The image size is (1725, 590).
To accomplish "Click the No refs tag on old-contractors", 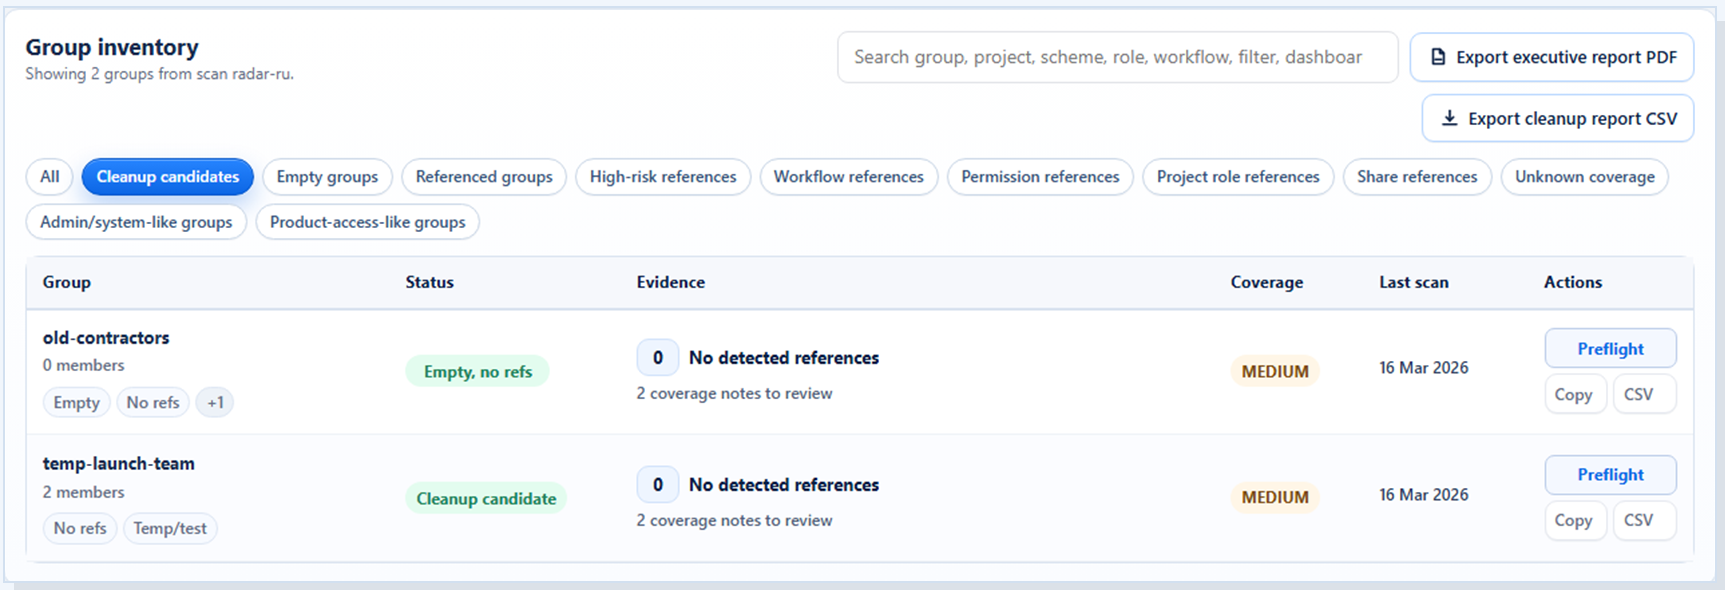I will click(x=153, y=402).
